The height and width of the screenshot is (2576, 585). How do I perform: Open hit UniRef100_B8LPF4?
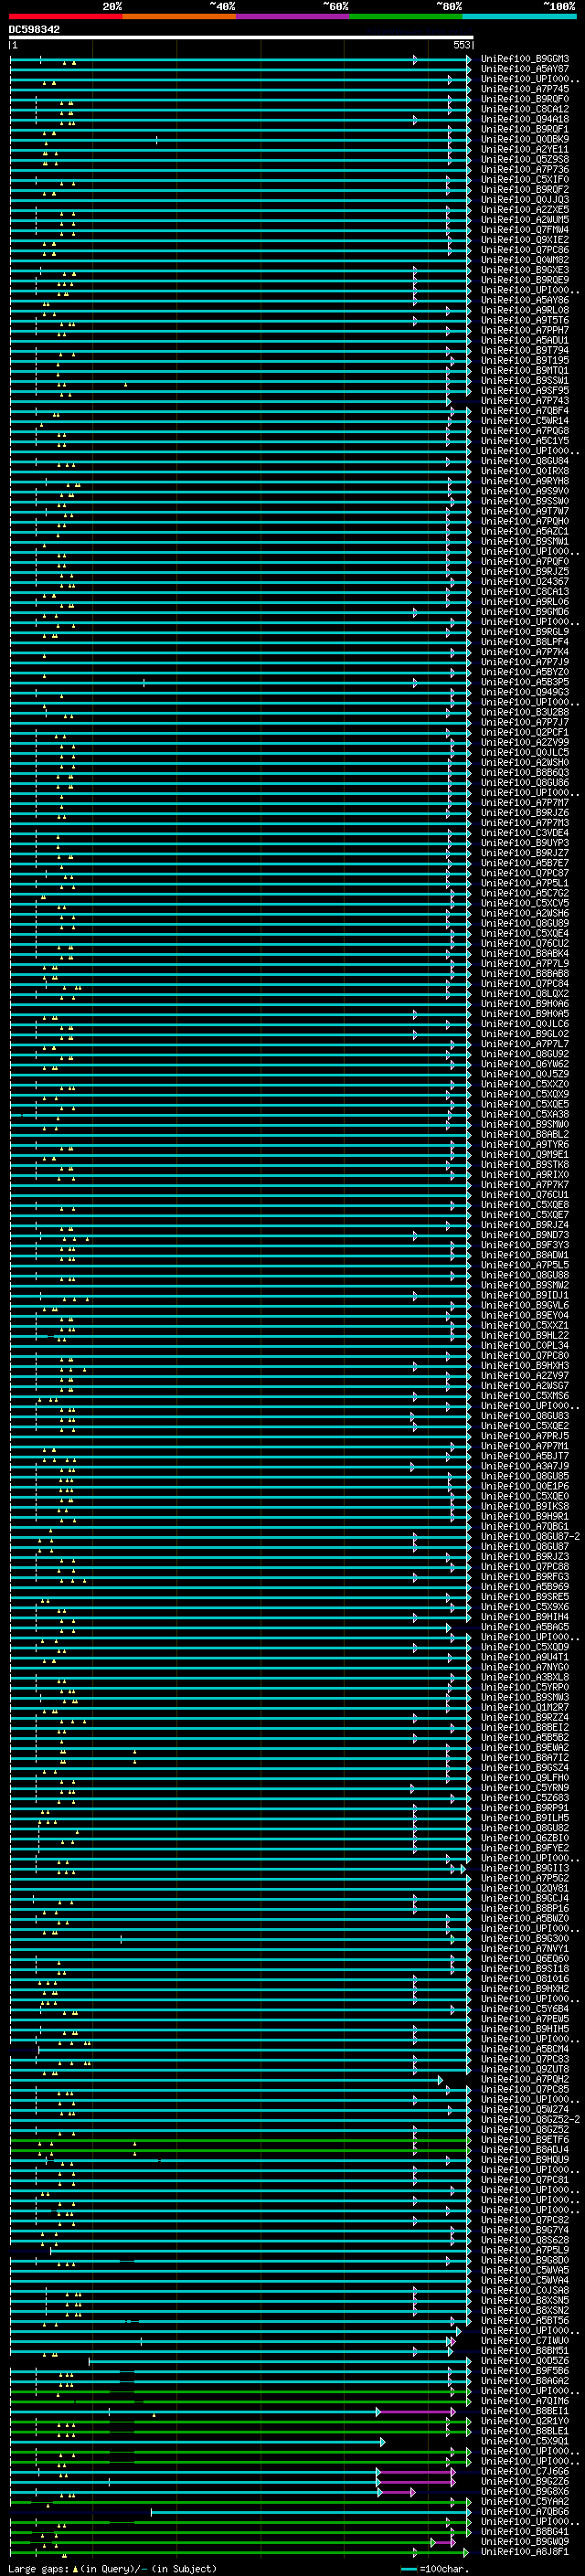click(524, 642)
